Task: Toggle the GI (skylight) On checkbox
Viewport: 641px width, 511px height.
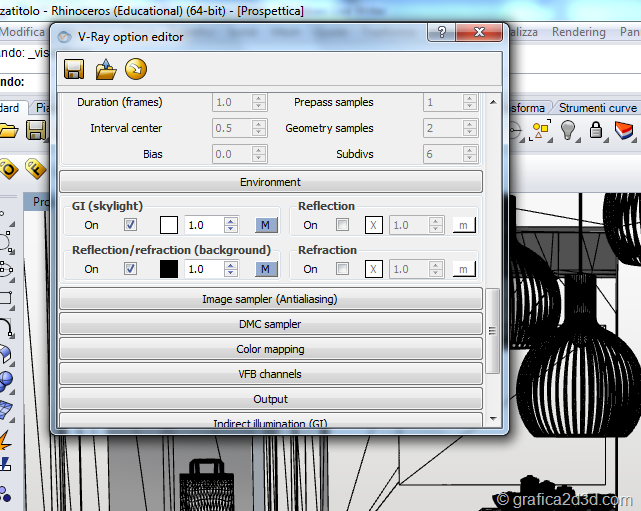Action: coord(130,224)
